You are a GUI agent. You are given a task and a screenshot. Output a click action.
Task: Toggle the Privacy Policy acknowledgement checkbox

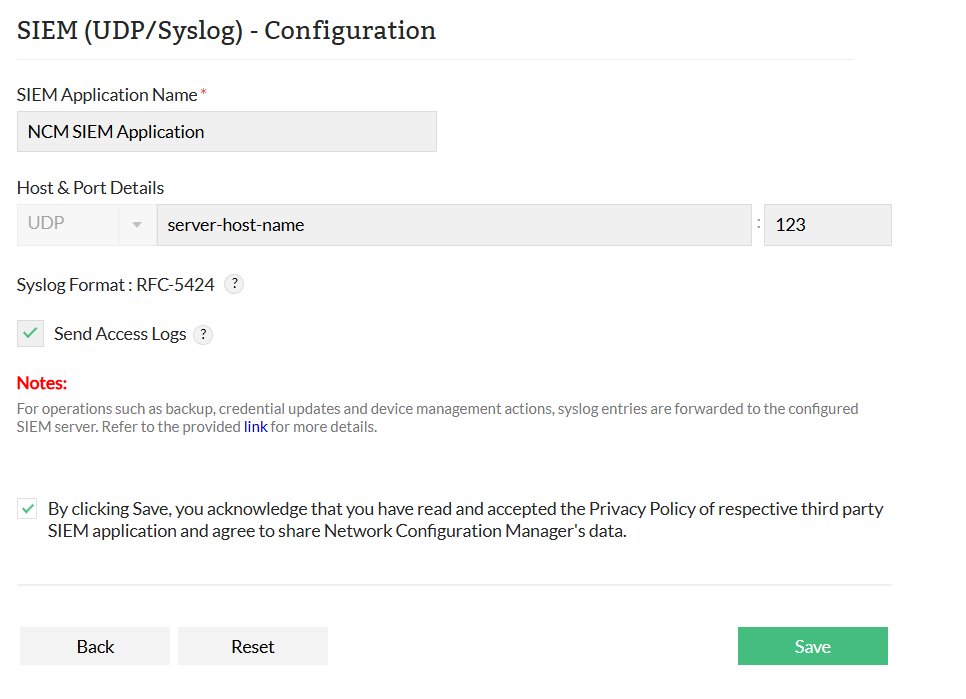(27, 509)
